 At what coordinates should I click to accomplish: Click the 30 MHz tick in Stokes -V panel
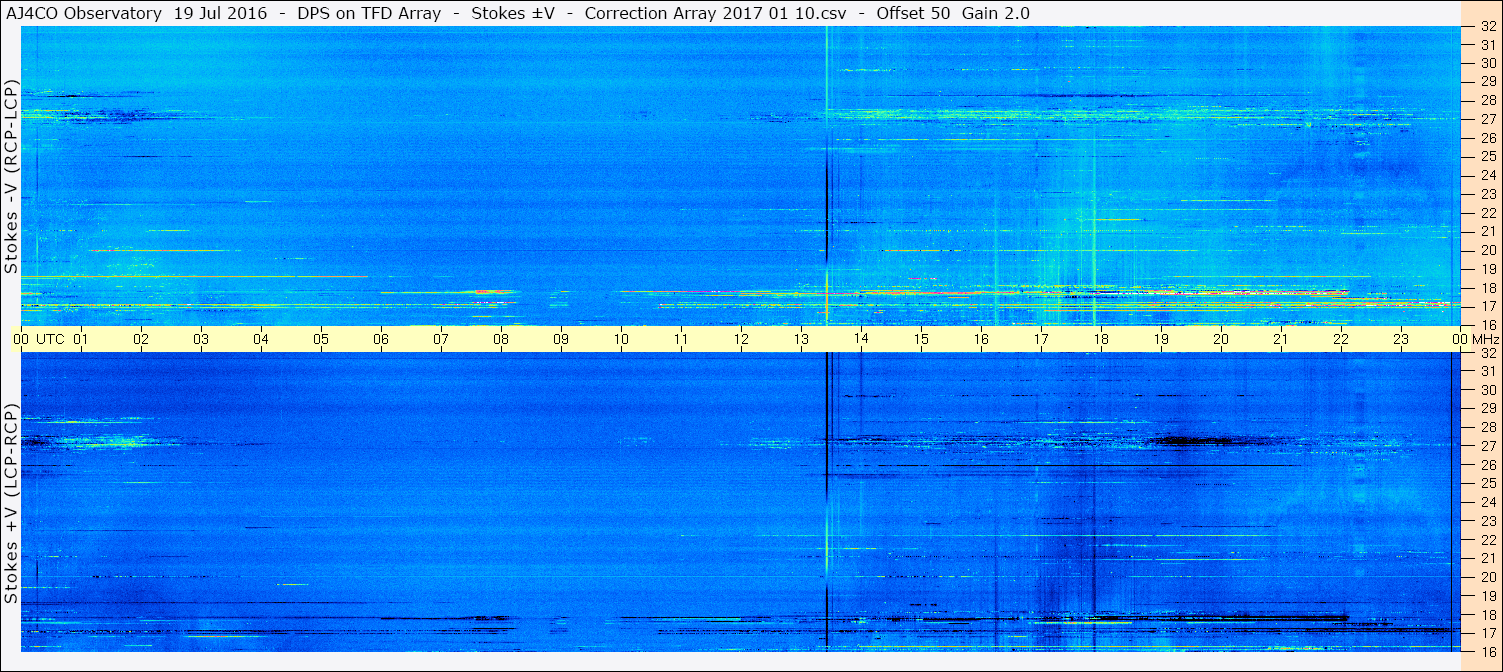[1488, 63]
